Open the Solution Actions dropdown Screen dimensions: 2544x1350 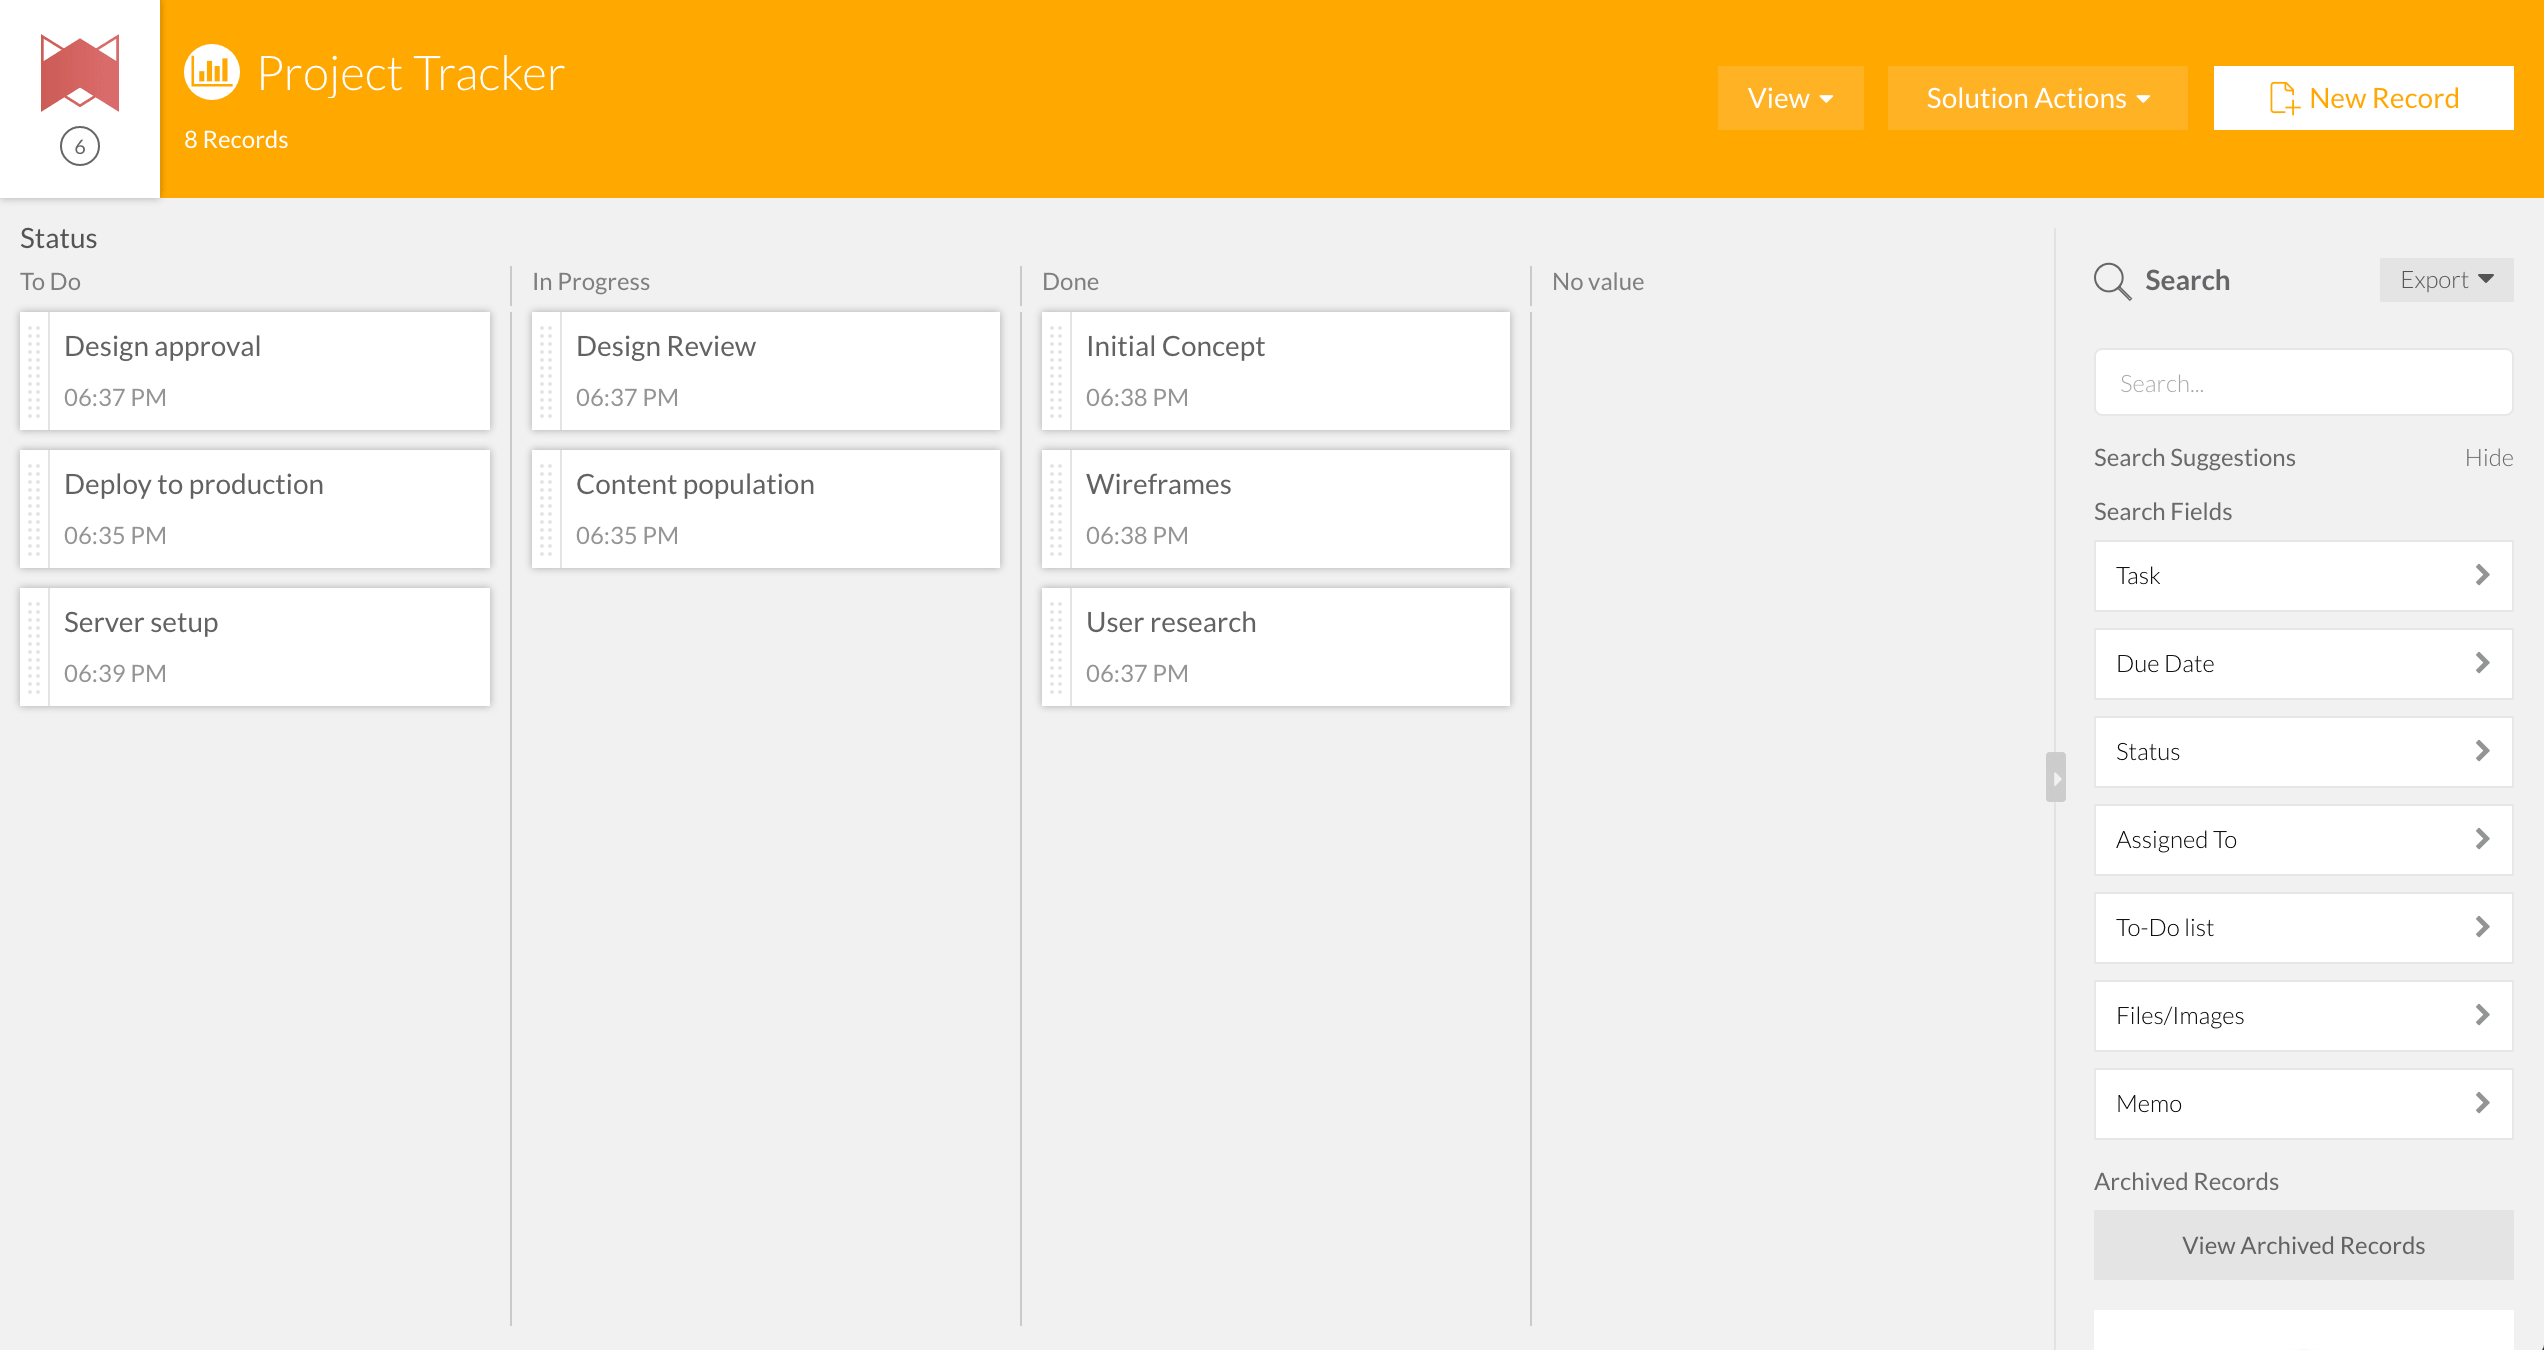(2037, 98)
